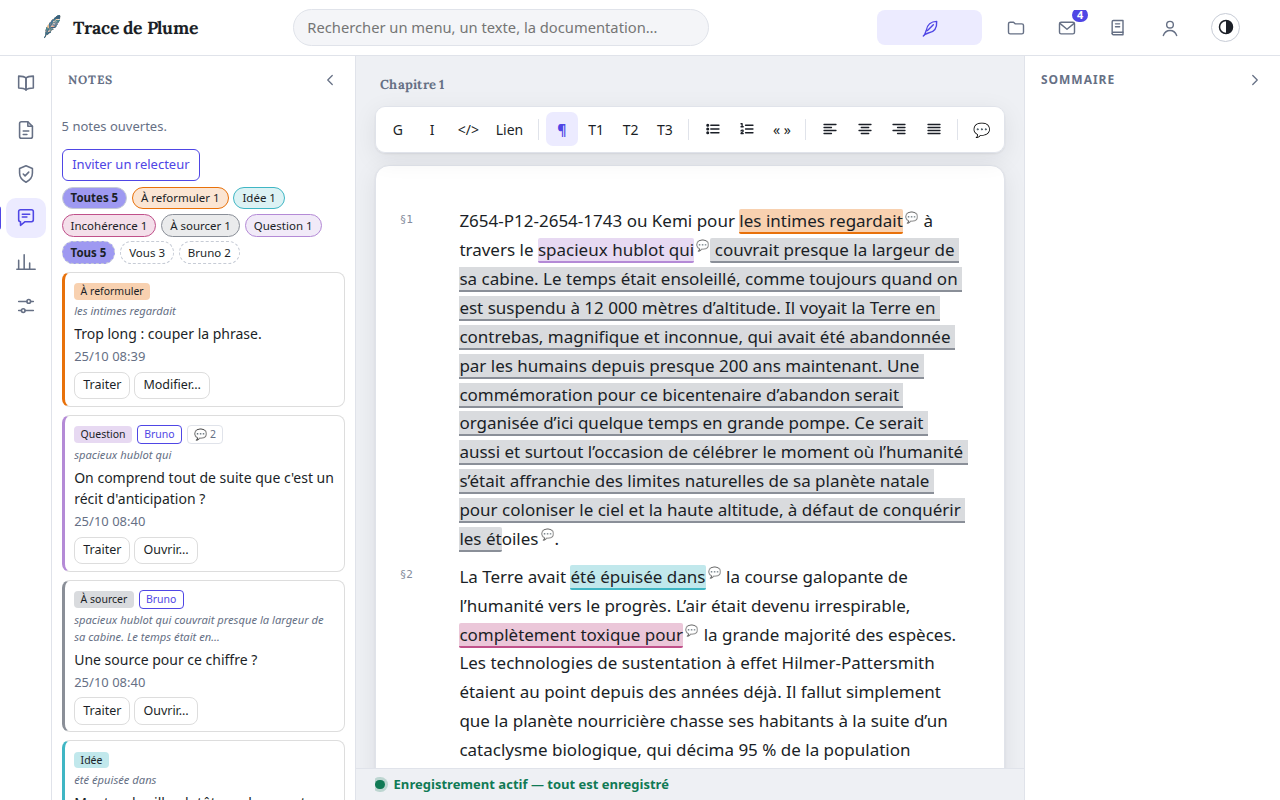The width and height of the screenshot is (1280, 800).
Task: Apply T2 heading style
Action: point(630,129)
